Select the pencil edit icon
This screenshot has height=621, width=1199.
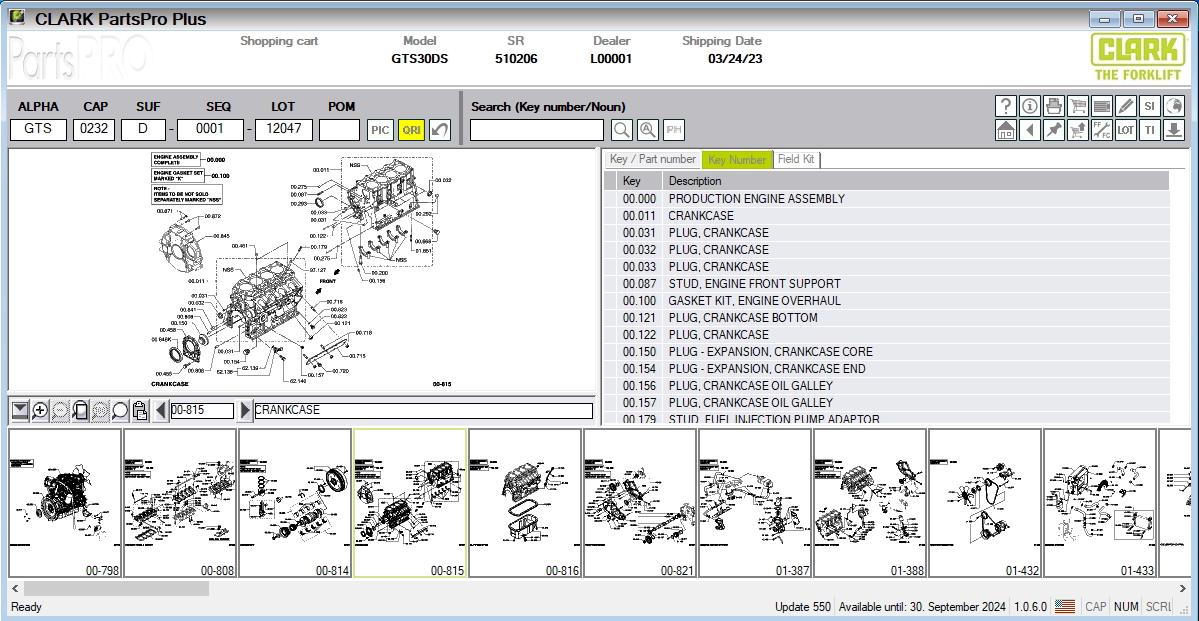point(1124,106)
